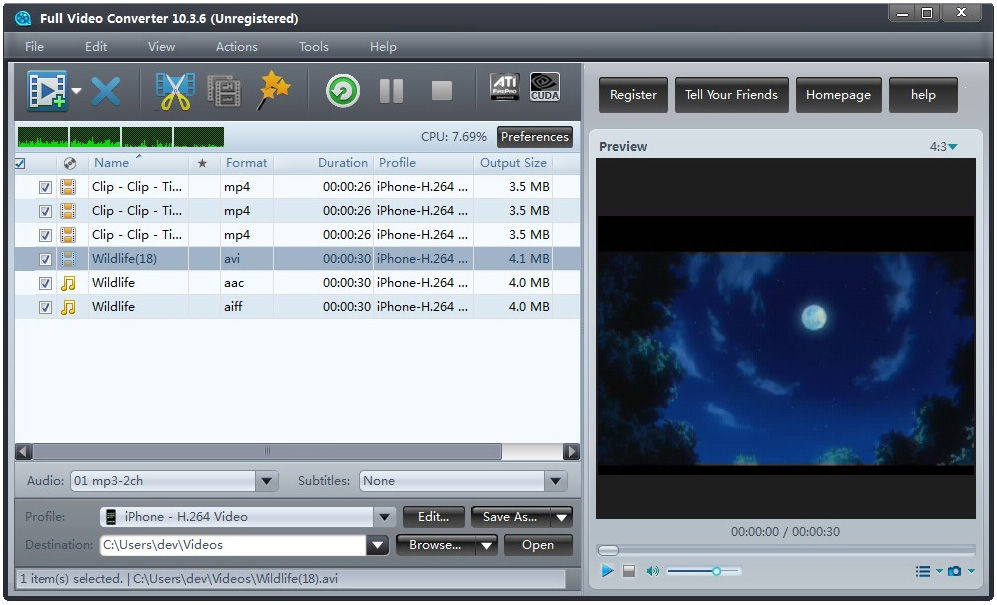Image resolution: width=997 pixels, height=605 pixels.
Task: Click the Browse... button
Action: (x=436, y=545)
